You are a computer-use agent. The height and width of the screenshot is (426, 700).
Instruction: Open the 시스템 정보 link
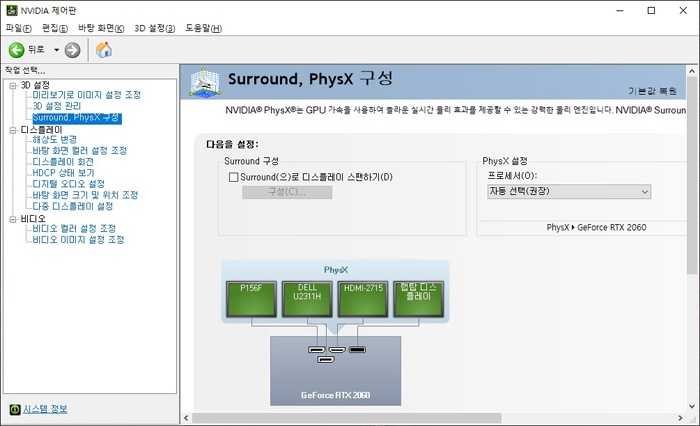click(45, 409)
